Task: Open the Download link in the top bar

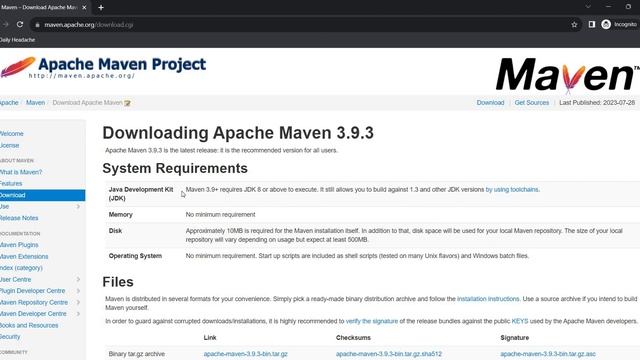Action: pyautogui.click(x=490, y=102)
